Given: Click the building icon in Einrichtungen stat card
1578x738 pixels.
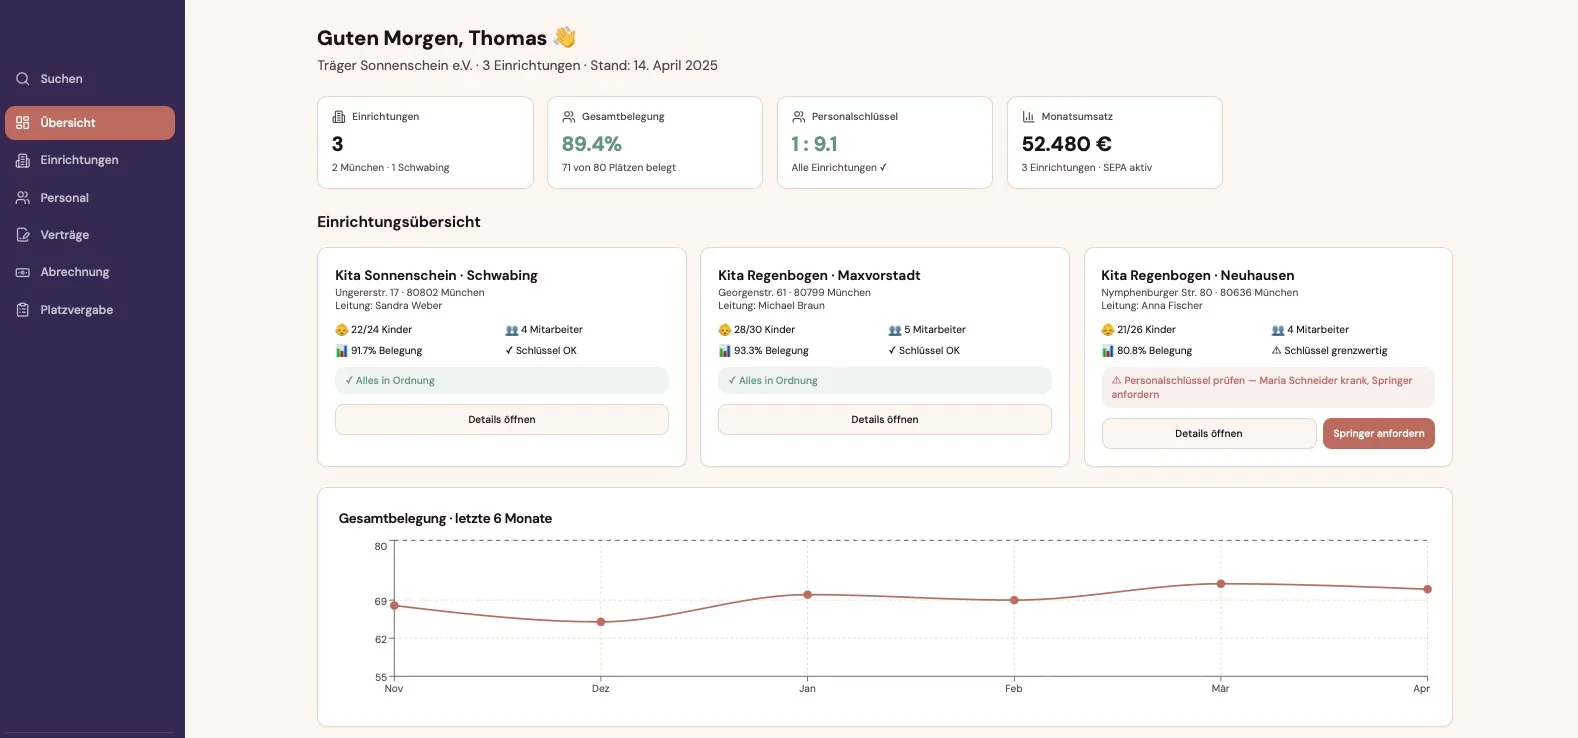Looking at the screenshot, I should [338, 117].
